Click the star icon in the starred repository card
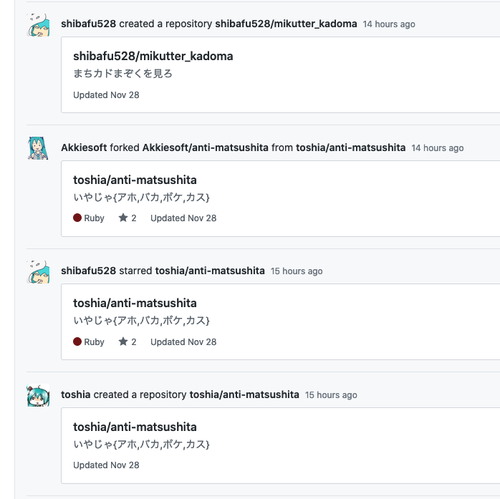The image size is (500, 499). pos(123,341)
